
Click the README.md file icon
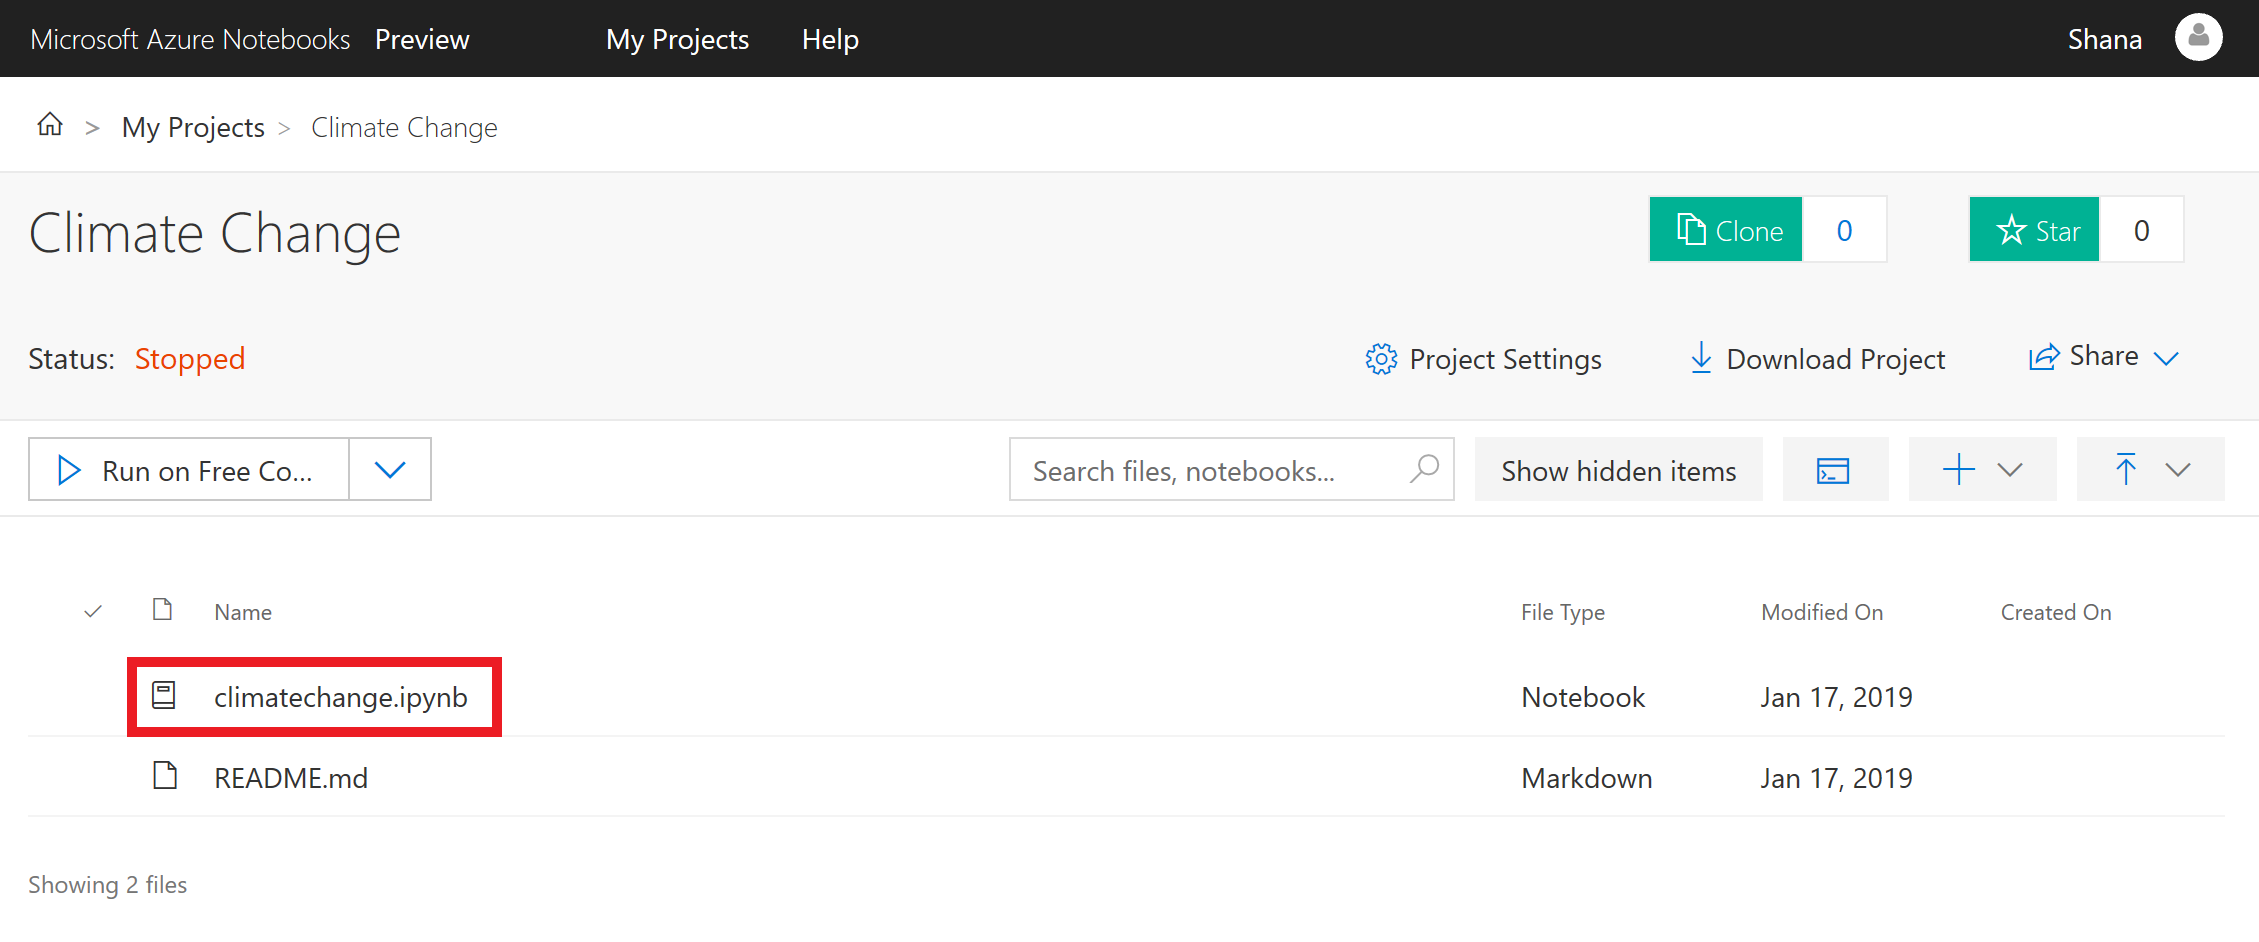pyautogui.click(x=165, y=776)
